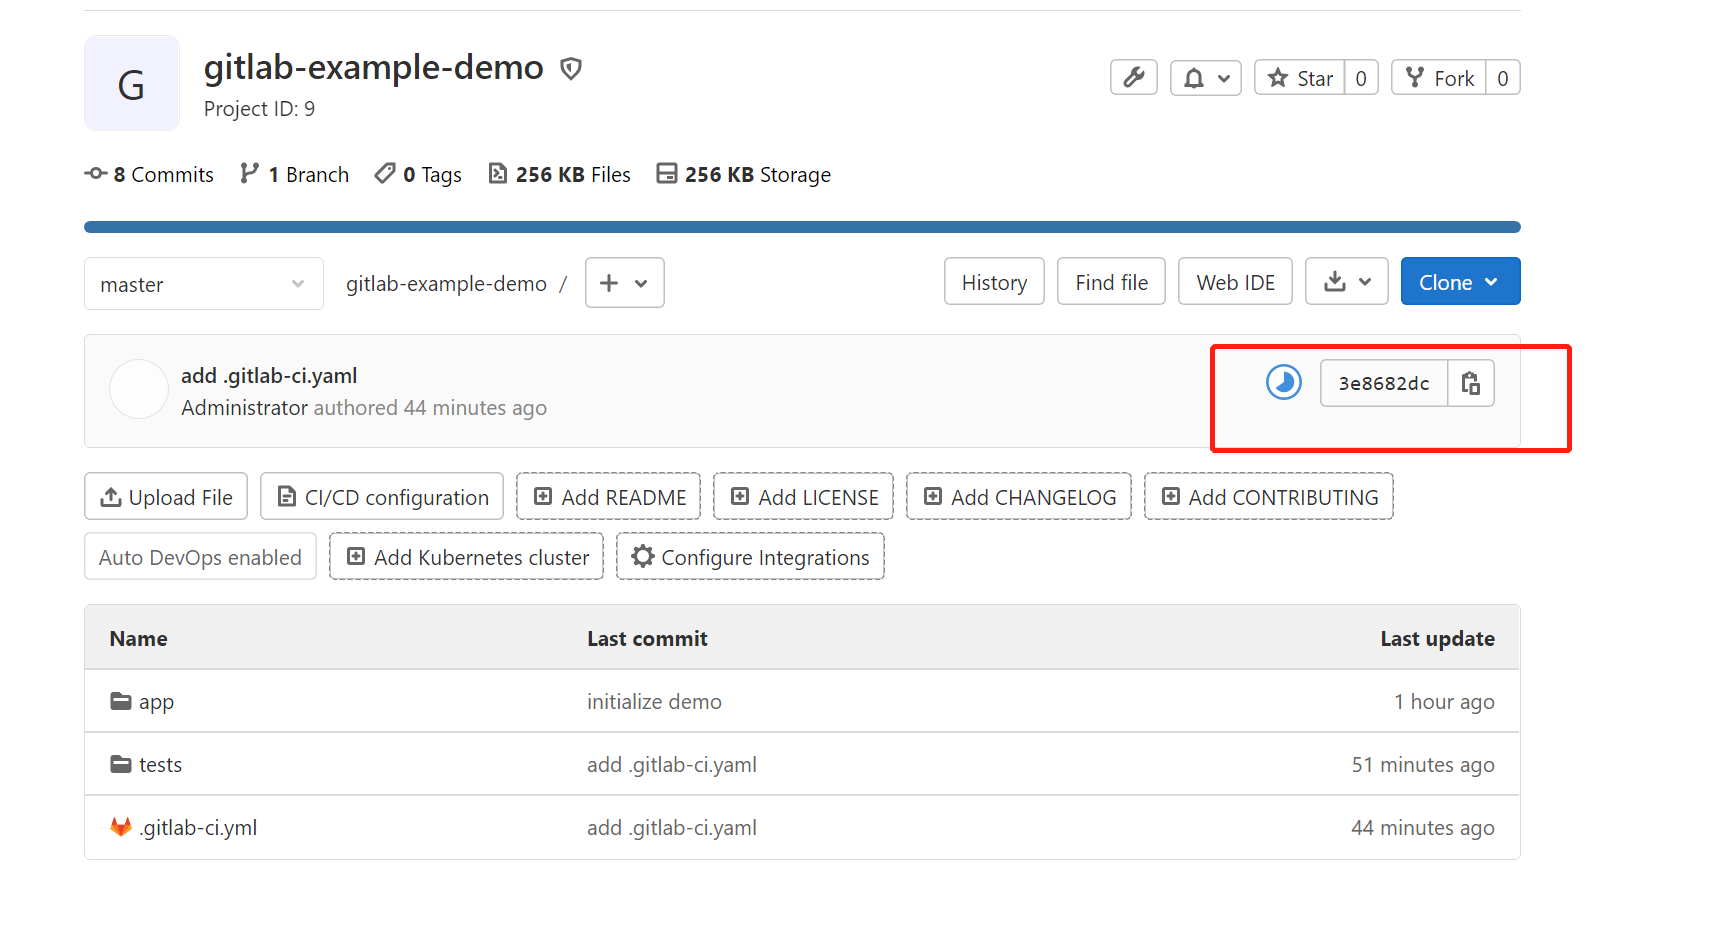The height and width of the screenshot is (940, 1710).
Task: Click the project visibility shield icon
Action: (x=571, y=68)
